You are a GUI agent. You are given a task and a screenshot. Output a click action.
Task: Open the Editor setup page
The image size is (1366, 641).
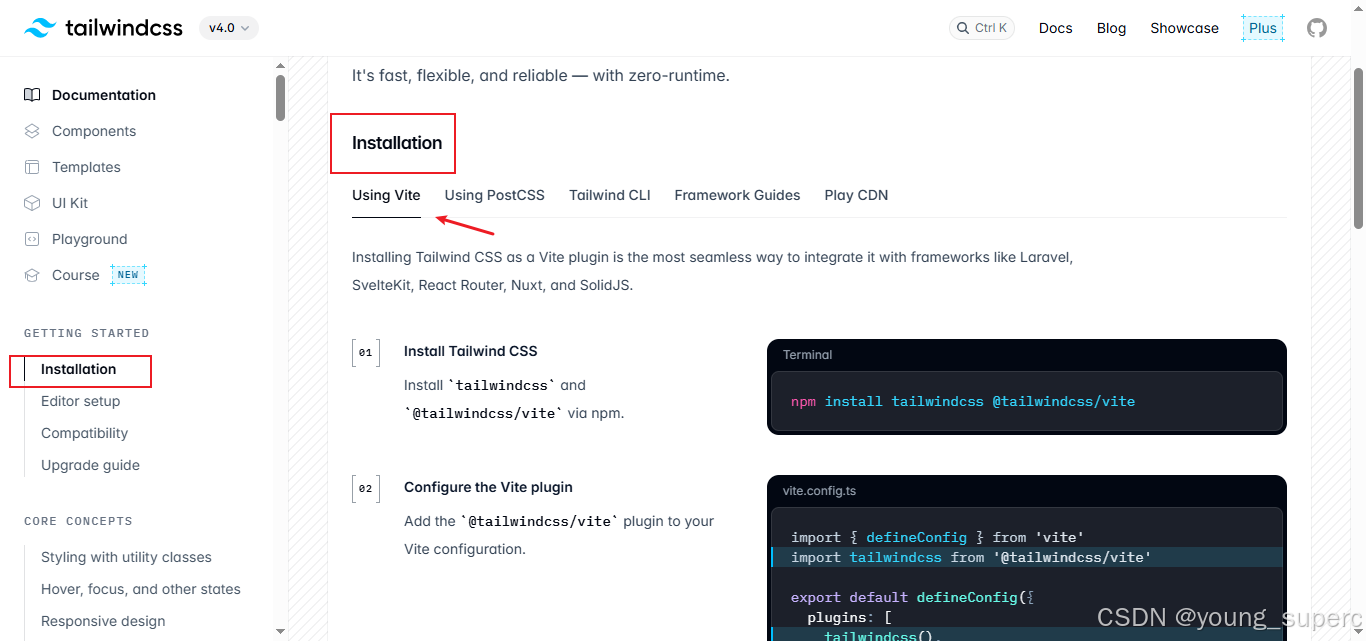point(81,401)
